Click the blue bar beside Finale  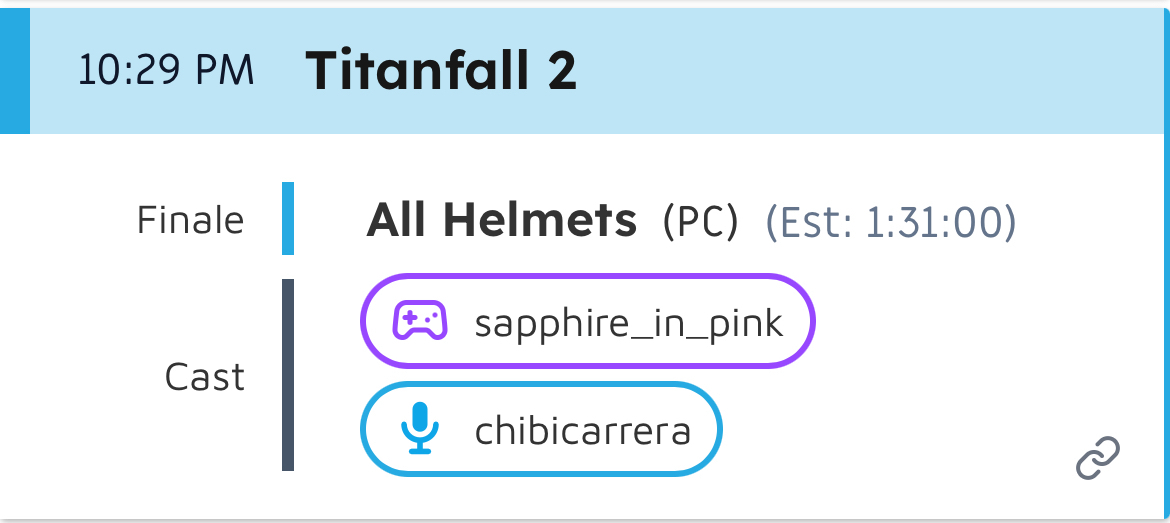pyautogui.click(x=288, y=218)
